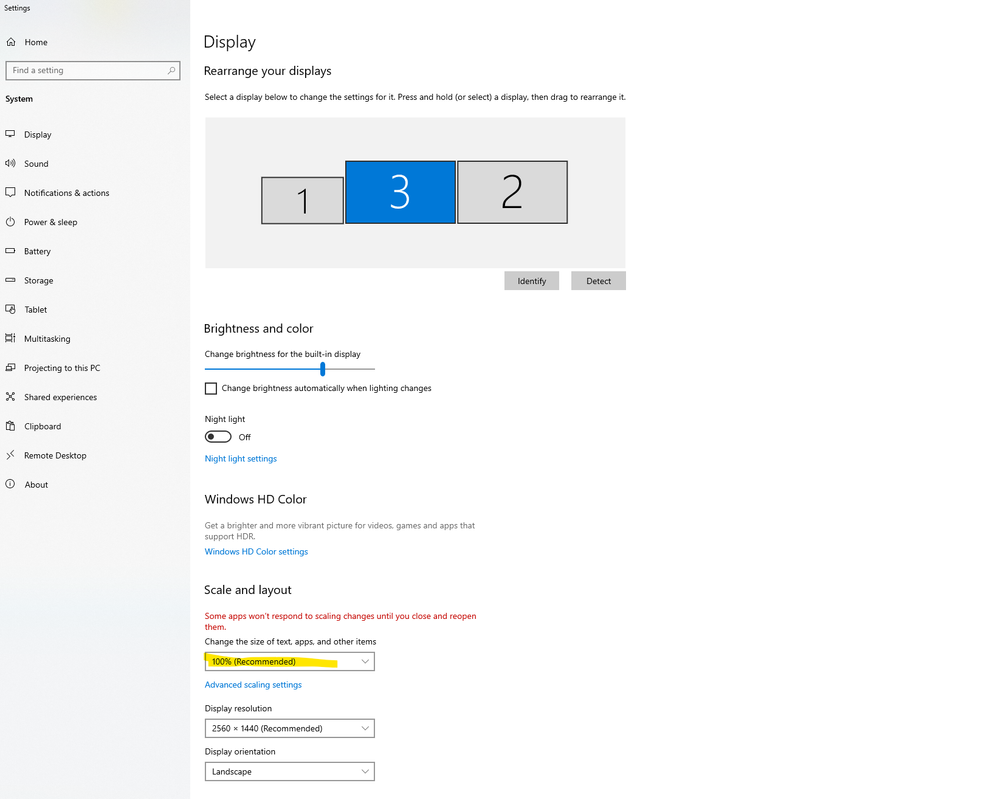Viewport: 998px width, 799px height.
Task: Open the scaling percentage dropdown
Action: point(290,661)
